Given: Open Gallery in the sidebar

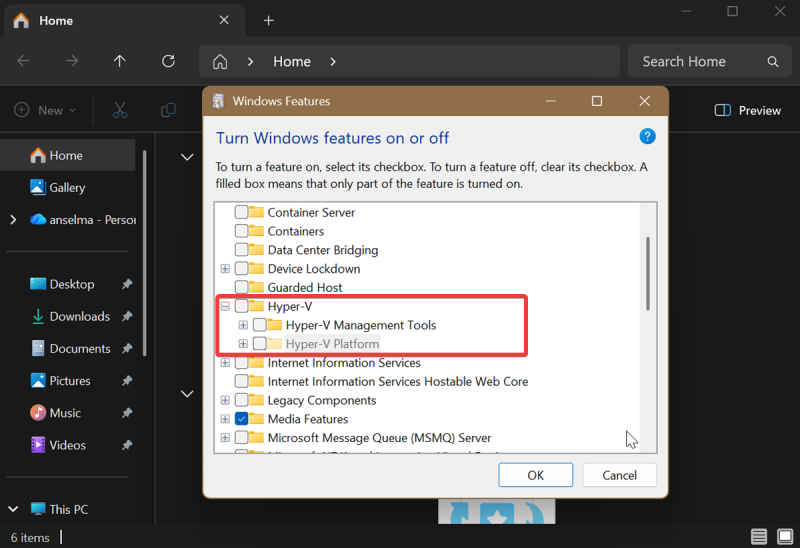Looking at the screenshot, I should coord(67,188).
